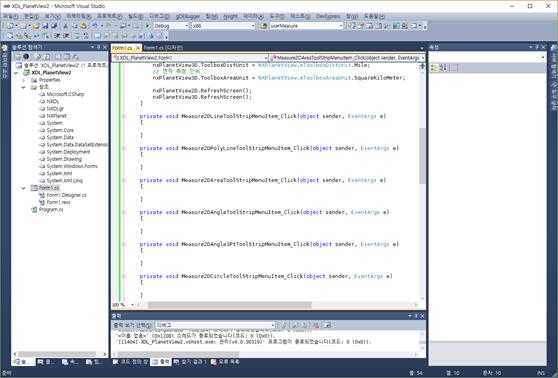Click the Paste toolbar icon
Screen dimensions: 558x378
click(x=84, y=26)
